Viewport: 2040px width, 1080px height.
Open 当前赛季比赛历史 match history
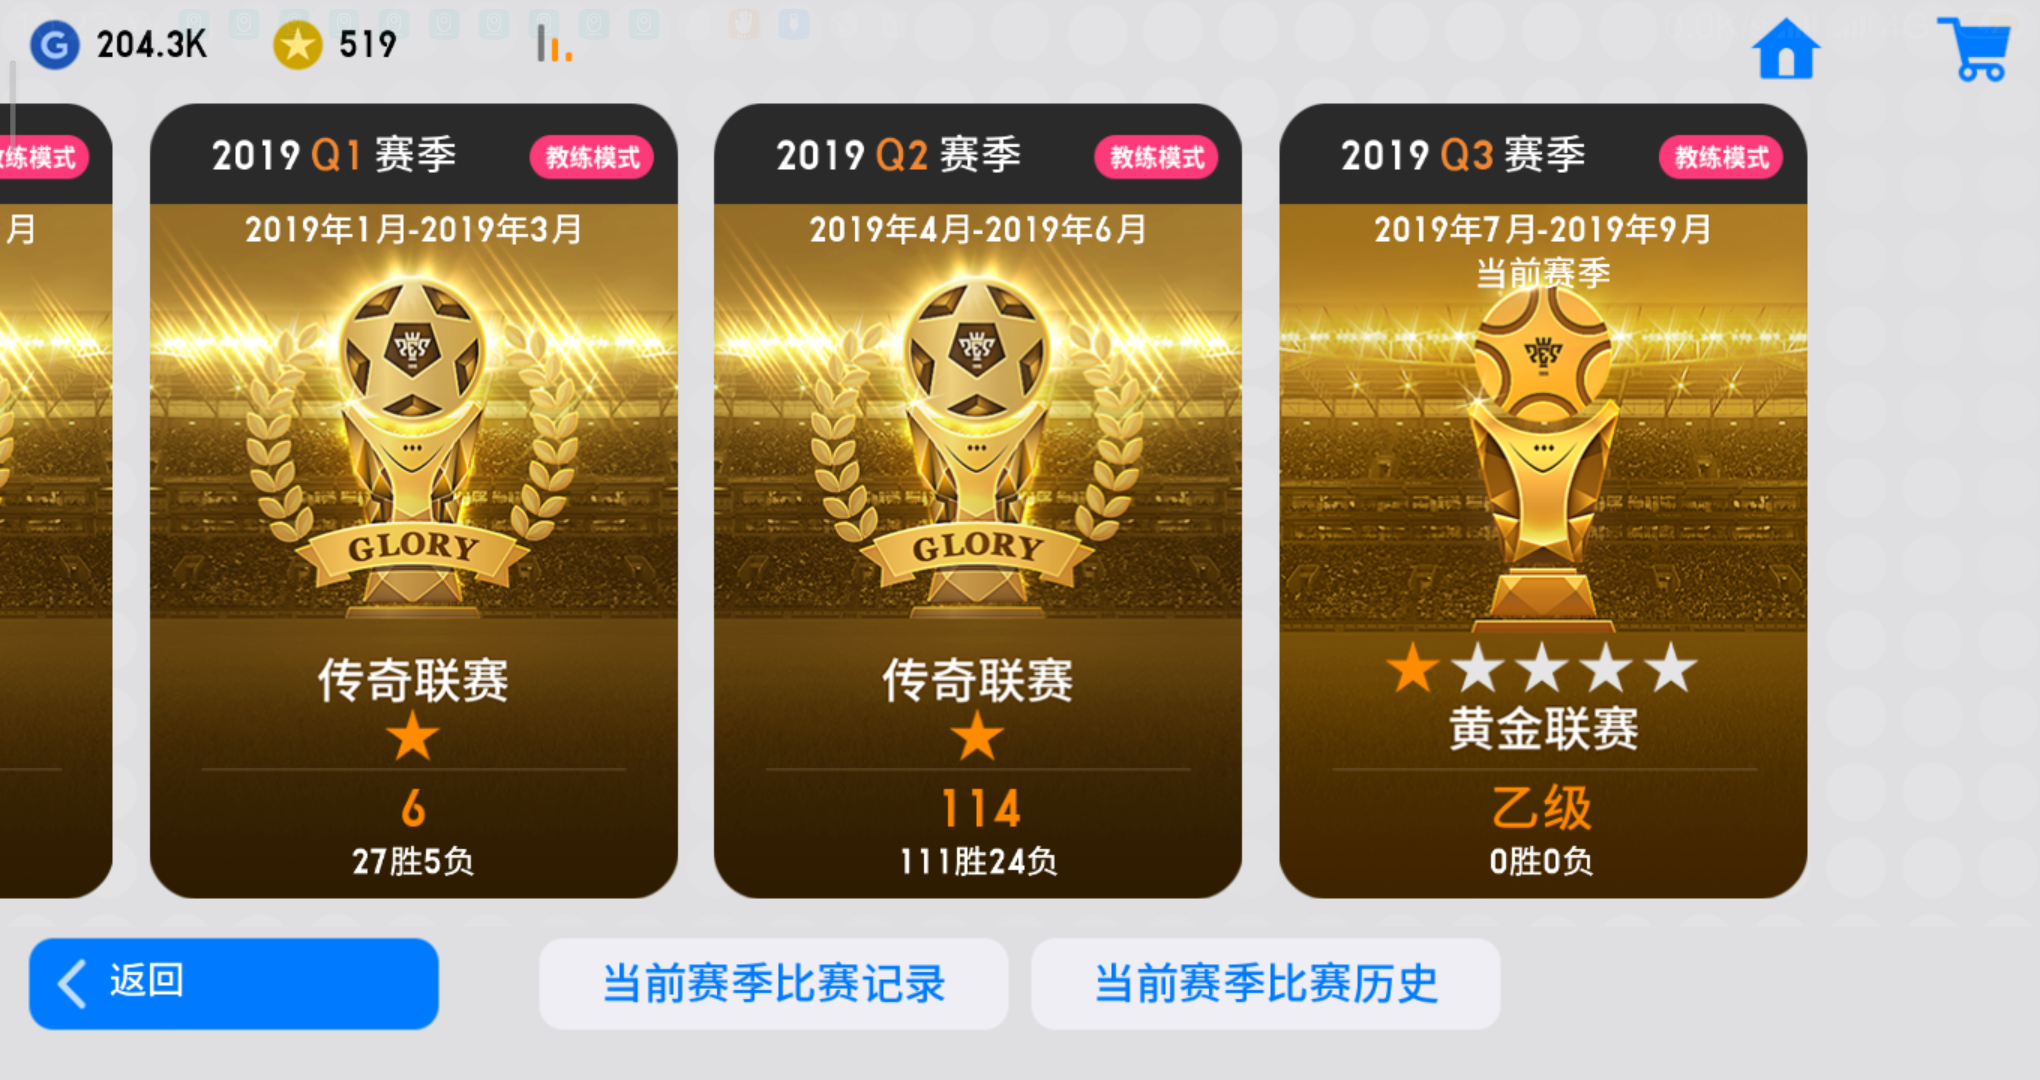1266,983
